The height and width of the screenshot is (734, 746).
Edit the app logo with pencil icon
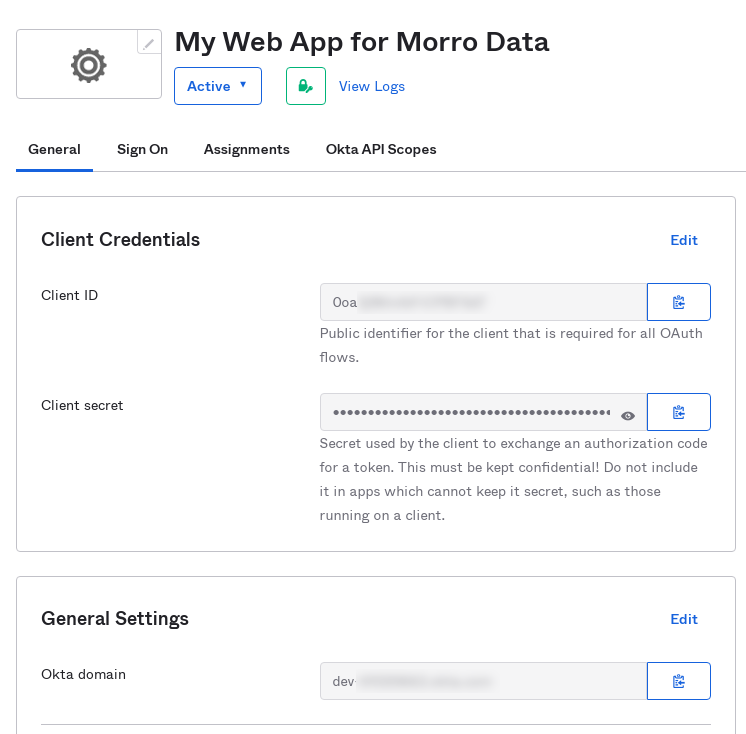pyautogui.click(x=149, y=43)
